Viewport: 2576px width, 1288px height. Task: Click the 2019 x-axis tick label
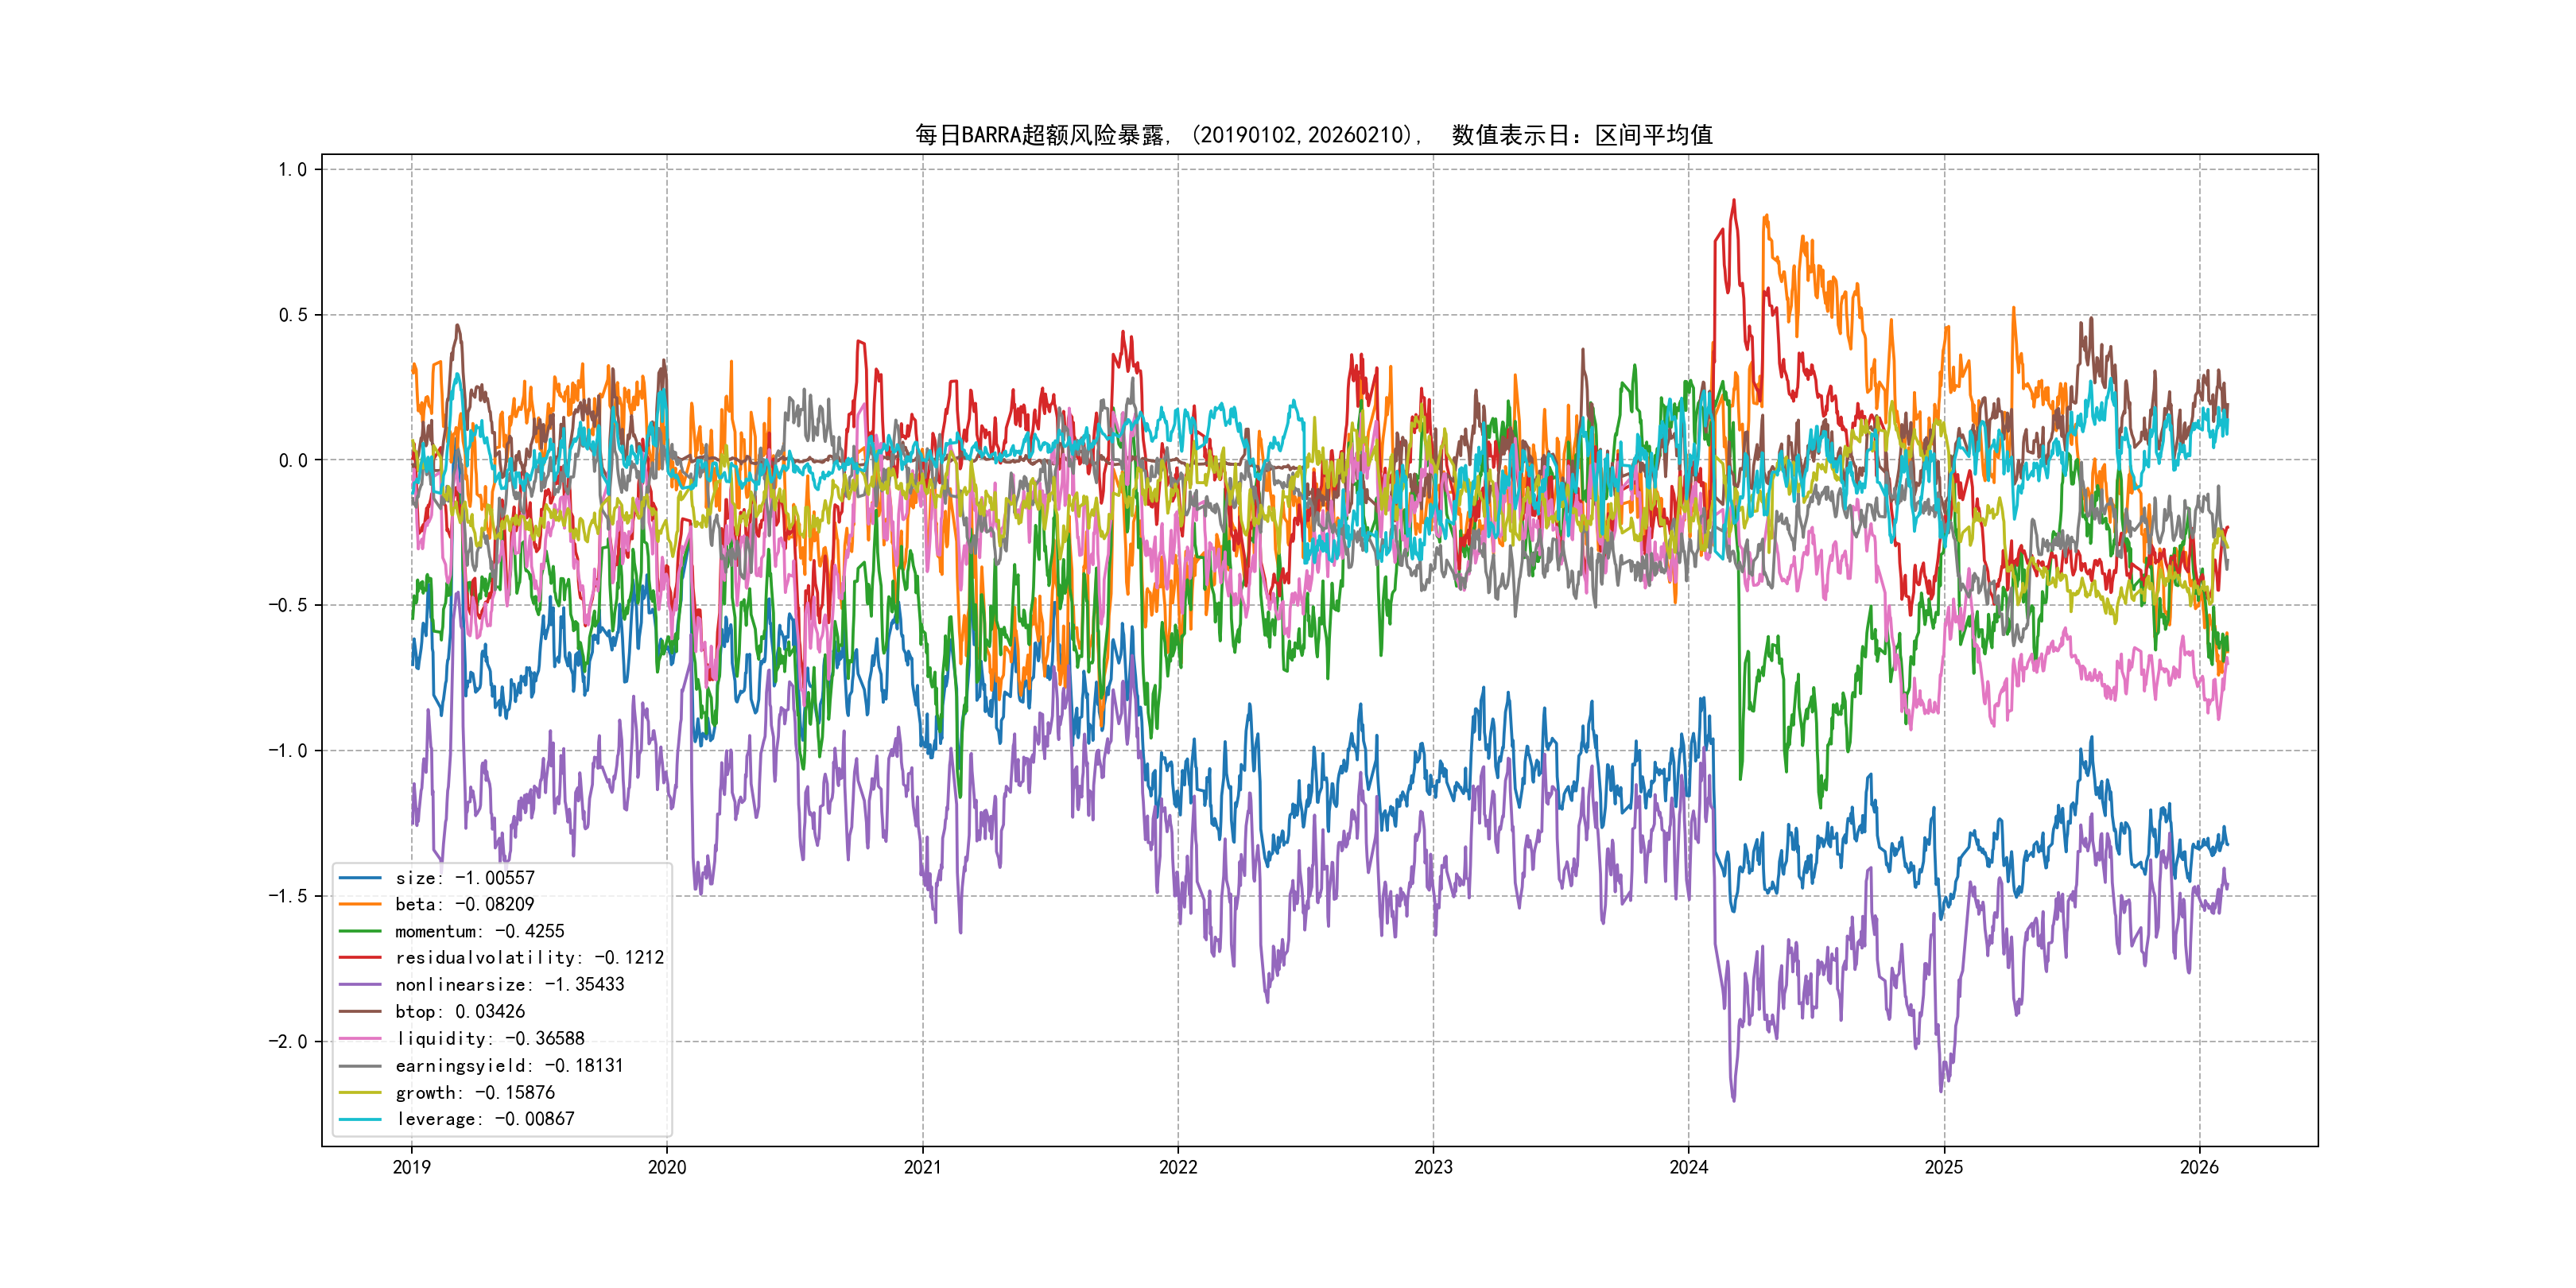tap(411, 1167)
